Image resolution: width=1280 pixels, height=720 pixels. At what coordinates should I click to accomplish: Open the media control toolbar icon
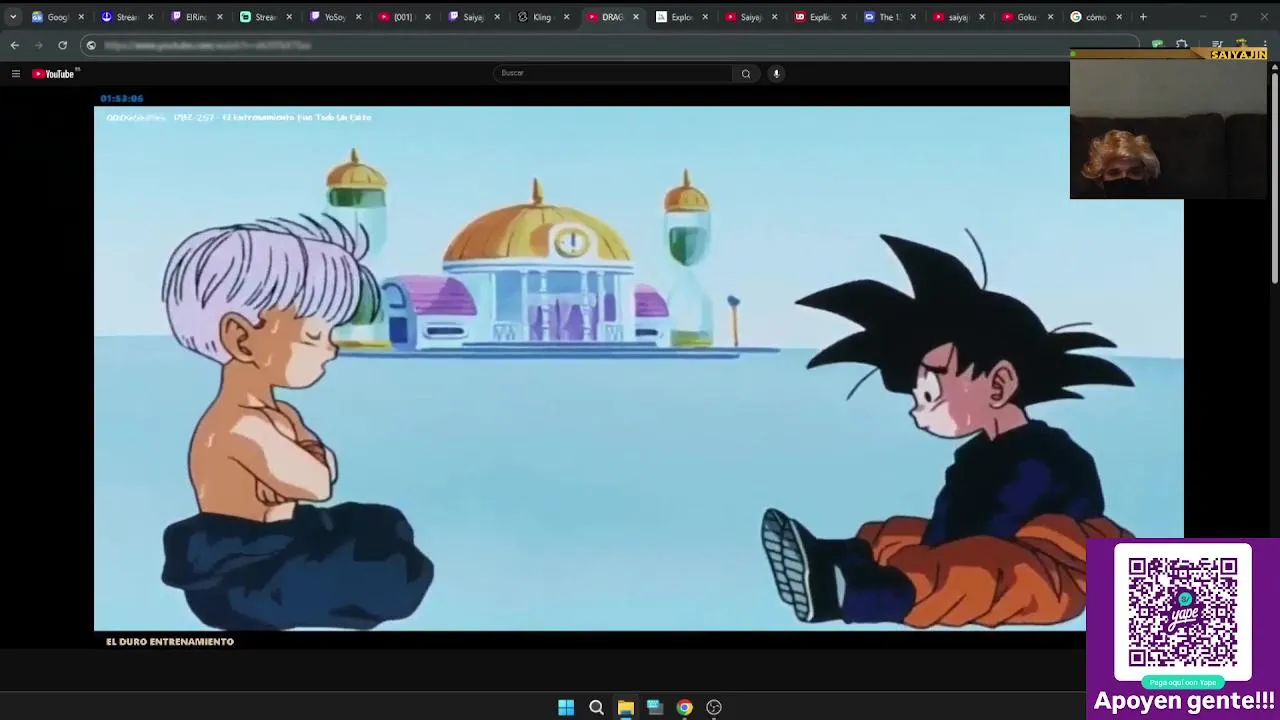[1217, 44]
